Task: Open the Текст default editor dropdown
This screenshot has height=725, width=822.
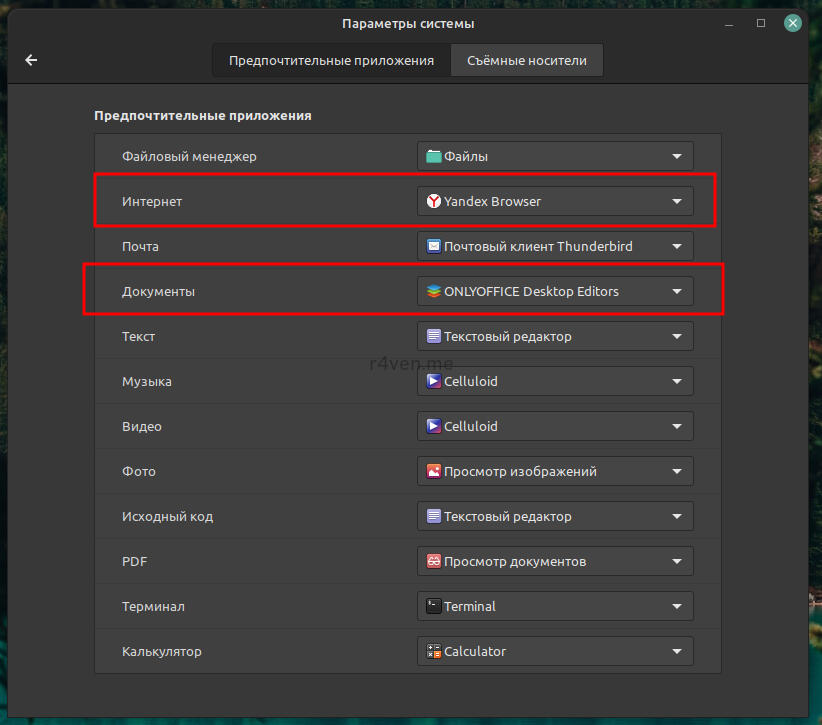Action: tap(555, 336)
